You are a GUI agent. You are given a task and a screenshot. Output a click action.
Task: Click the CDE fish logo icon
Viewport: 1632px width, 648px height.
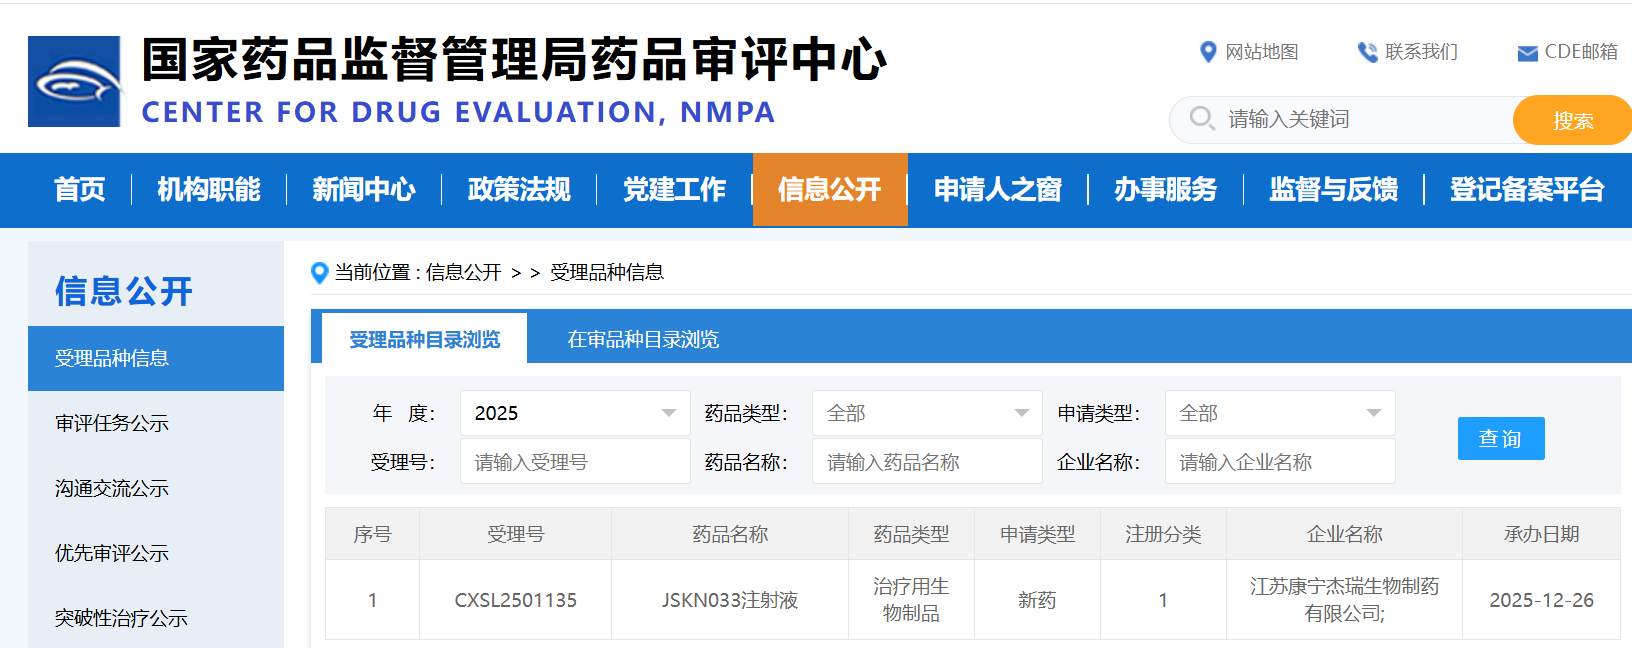pos(74,82)
